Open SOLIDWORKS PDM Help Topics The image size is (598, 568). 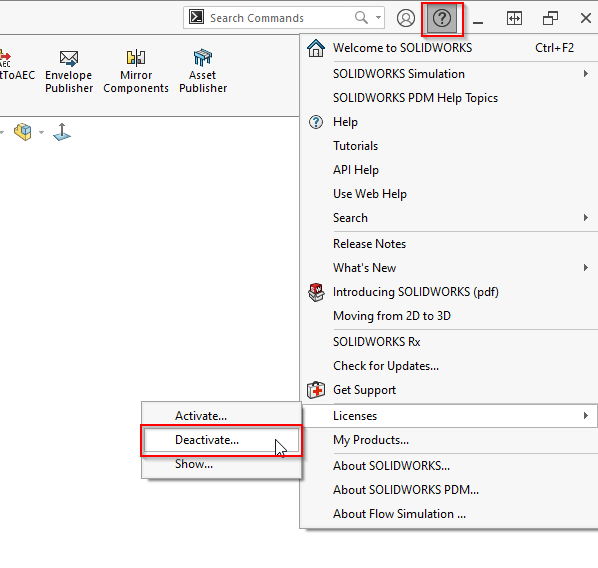pos(448,98)
